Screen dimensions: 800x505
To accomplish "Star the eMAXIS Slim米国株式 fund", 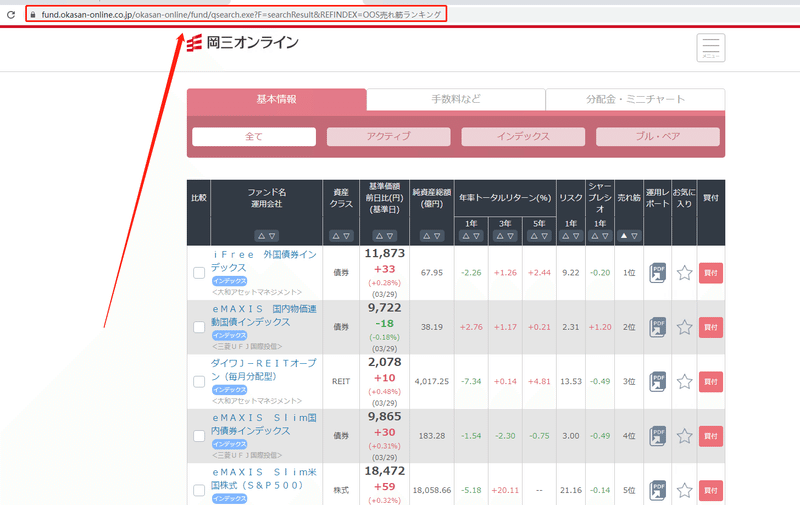I will (684, 490).
